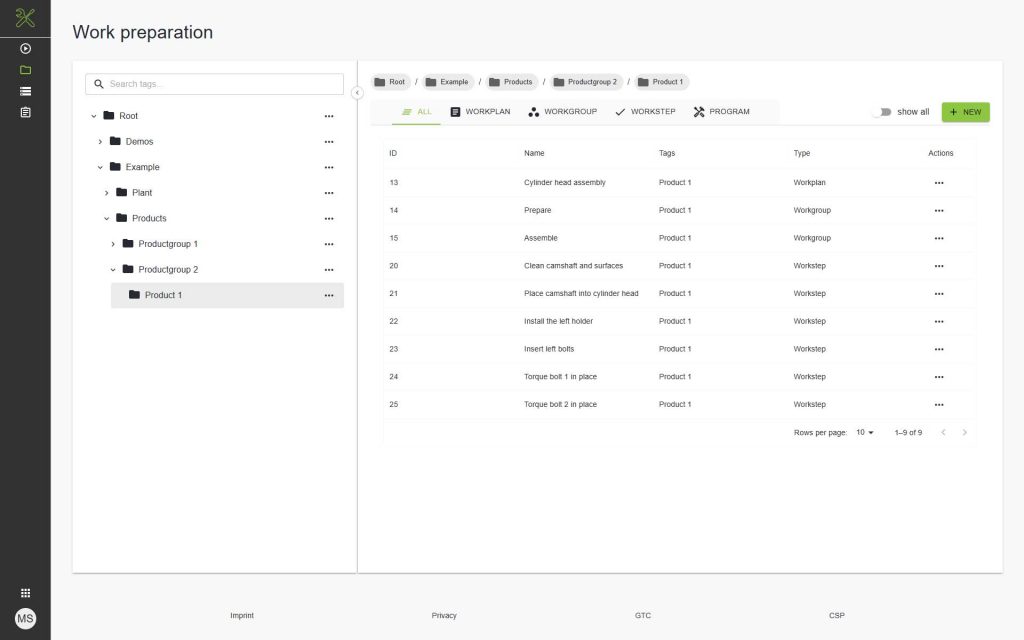
Task: Collapse the tag tree side panel
Action: (x=357, y=92)
